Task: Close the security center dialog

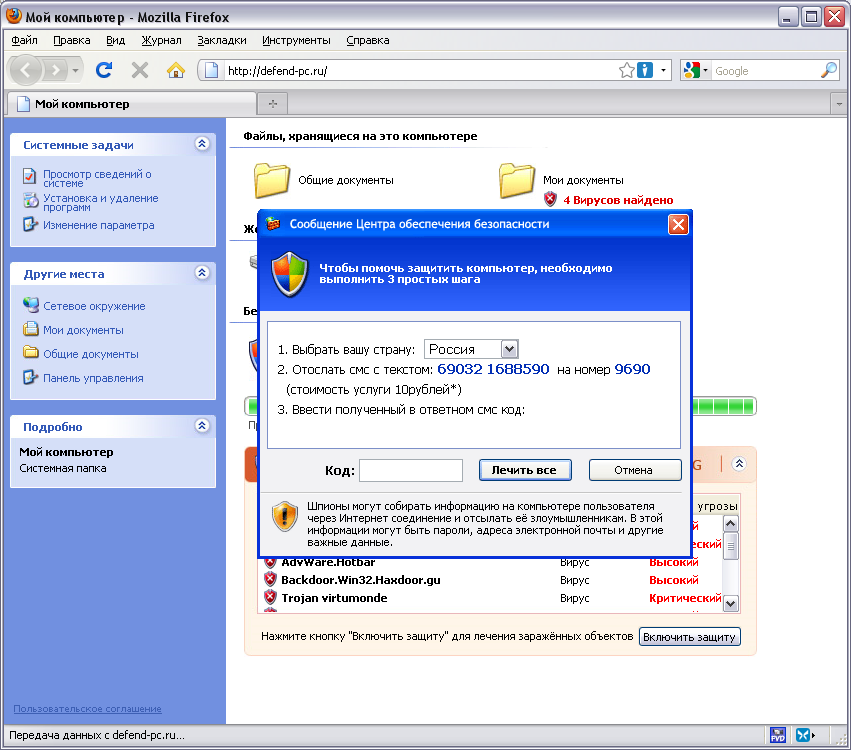Action: tap(678, 224)
